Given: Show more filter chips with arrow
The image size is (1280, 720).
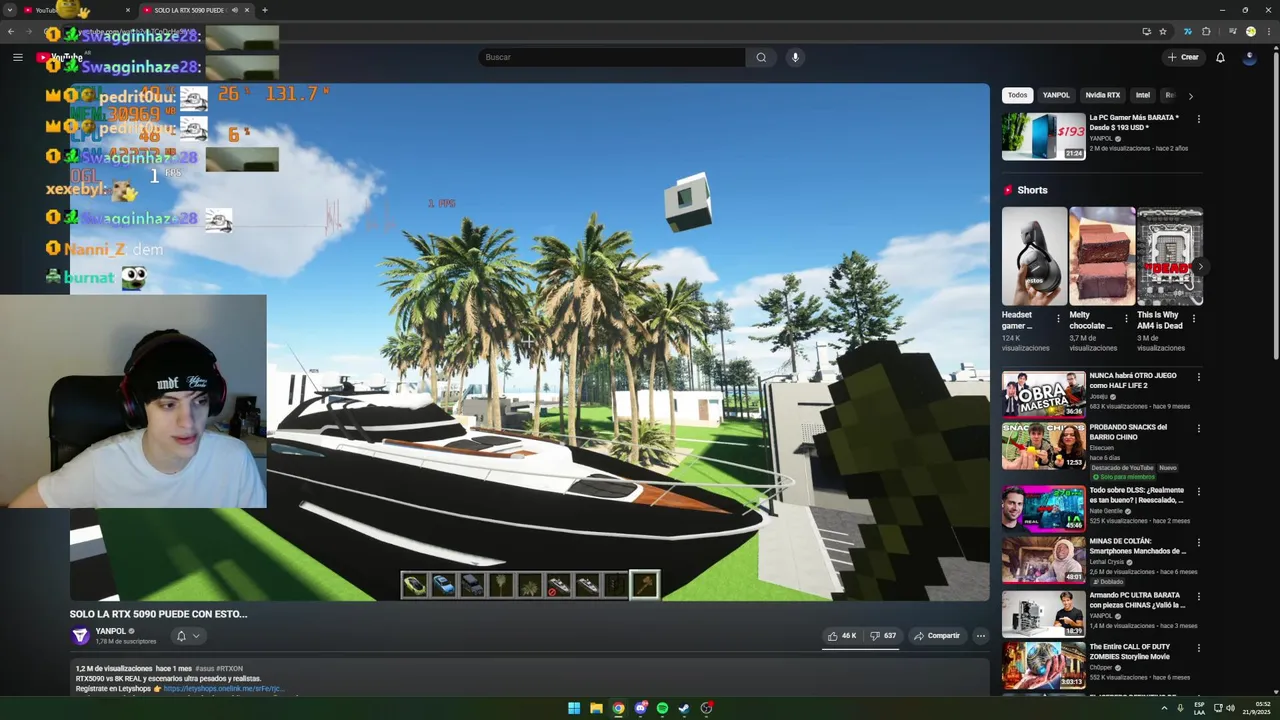Looking at the screenshot, I should [1190, 96].
